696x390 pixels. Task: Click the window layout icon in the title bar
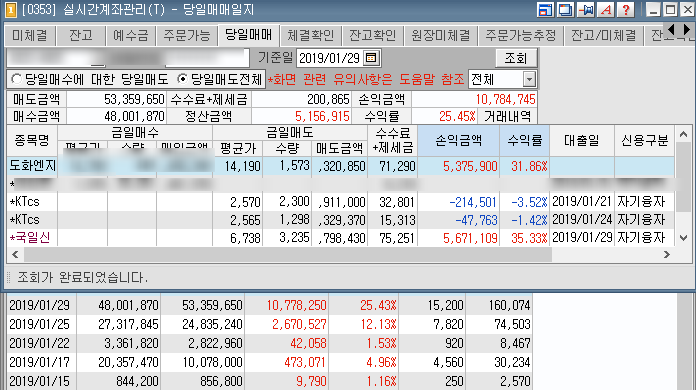pos(545,10)
